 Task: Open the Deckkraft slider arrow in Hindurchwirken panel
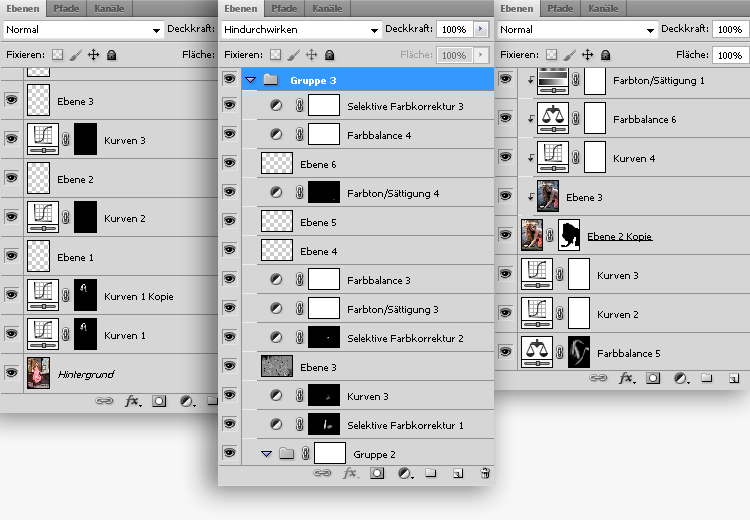[x=480, y=30]
